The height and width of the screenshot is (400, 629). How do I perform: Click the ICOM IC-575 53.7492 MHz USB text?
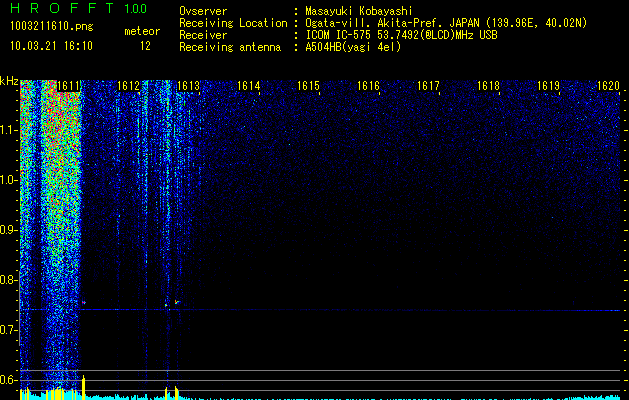[x=401, y=35]
